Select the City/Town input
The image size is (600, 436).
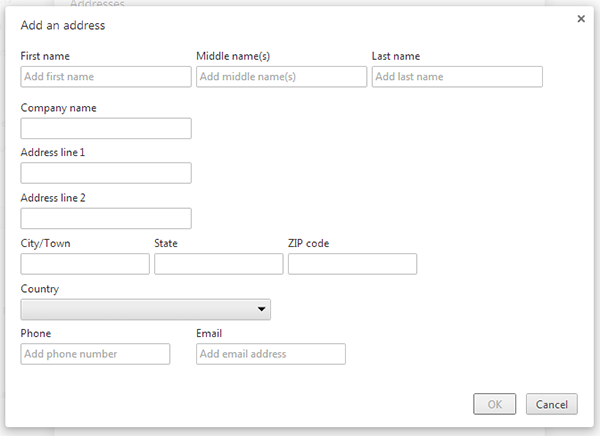click(x=85, y=264)
